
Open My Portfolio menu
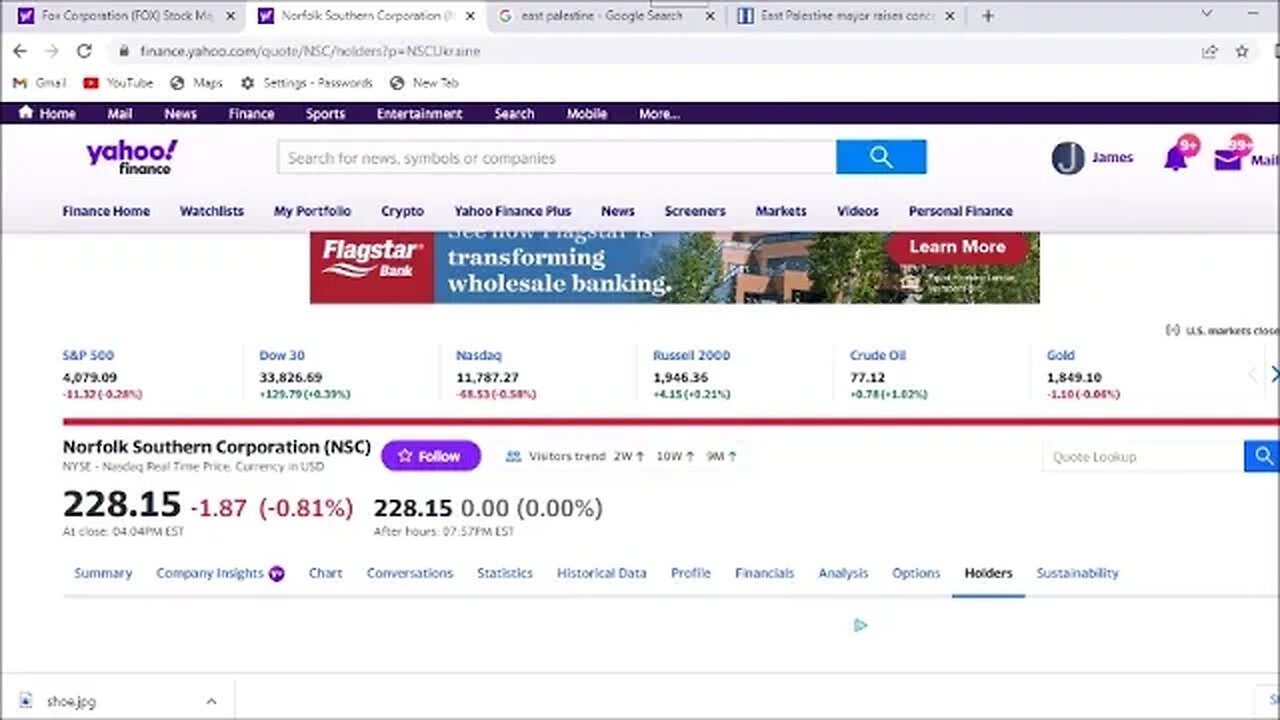312,211
